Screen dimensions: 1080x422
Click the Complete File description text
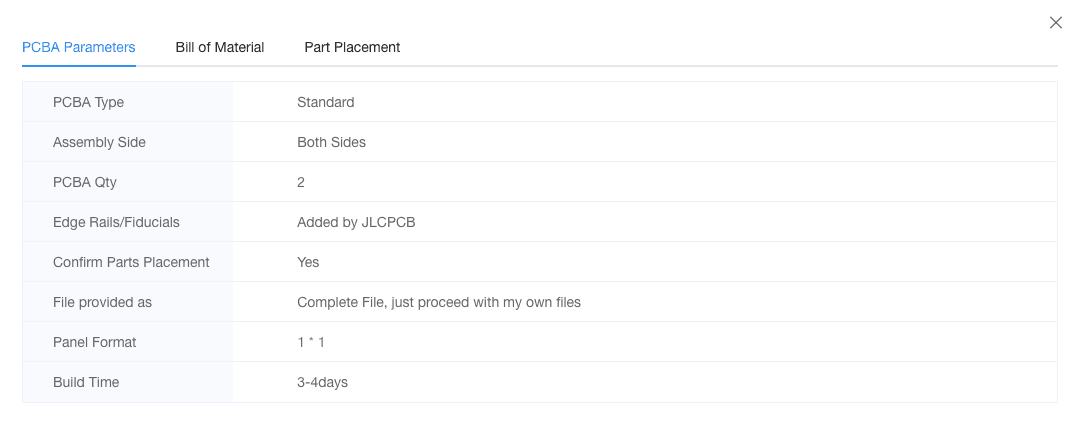pyautogui.click(x=438, y=302)
